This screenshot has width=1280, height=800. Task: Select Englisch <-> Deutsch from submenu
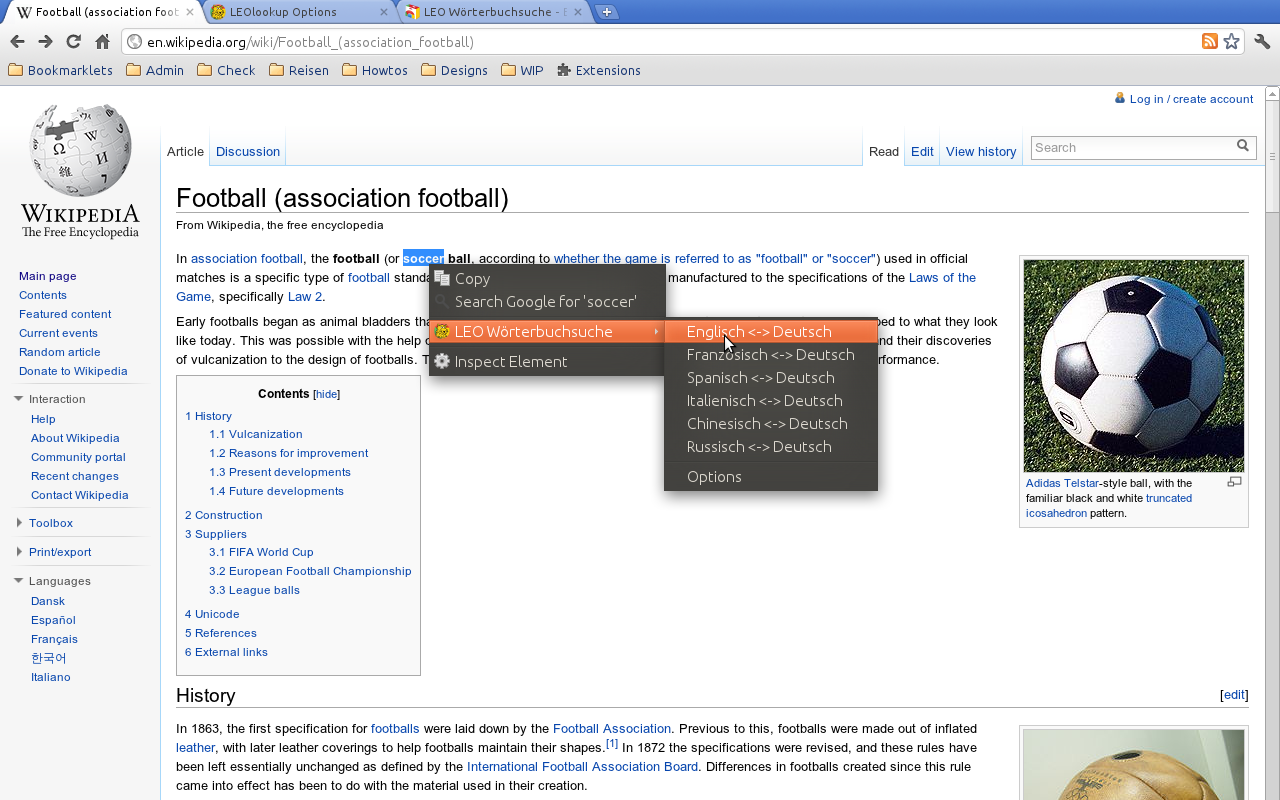coord(759,332)
